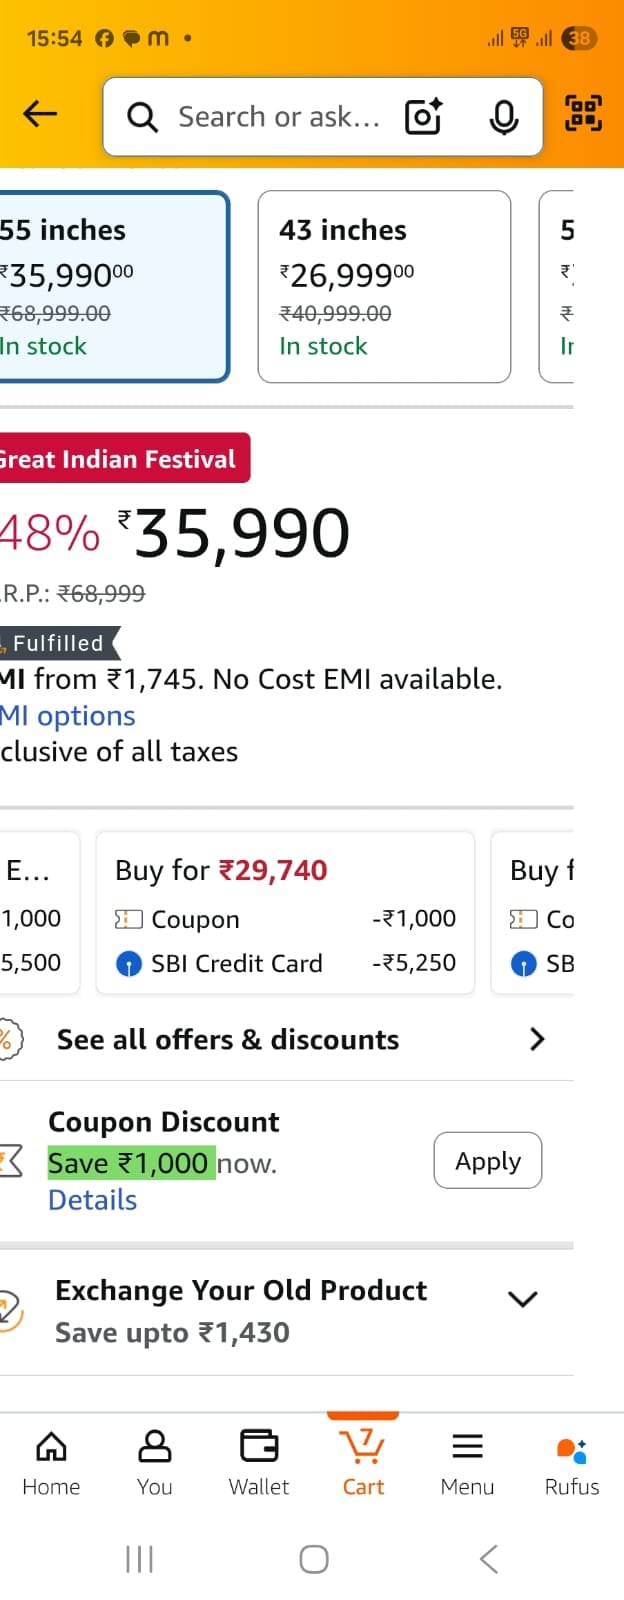
Task: Select the 43 inches size option
Action: (x=384, y=287)
